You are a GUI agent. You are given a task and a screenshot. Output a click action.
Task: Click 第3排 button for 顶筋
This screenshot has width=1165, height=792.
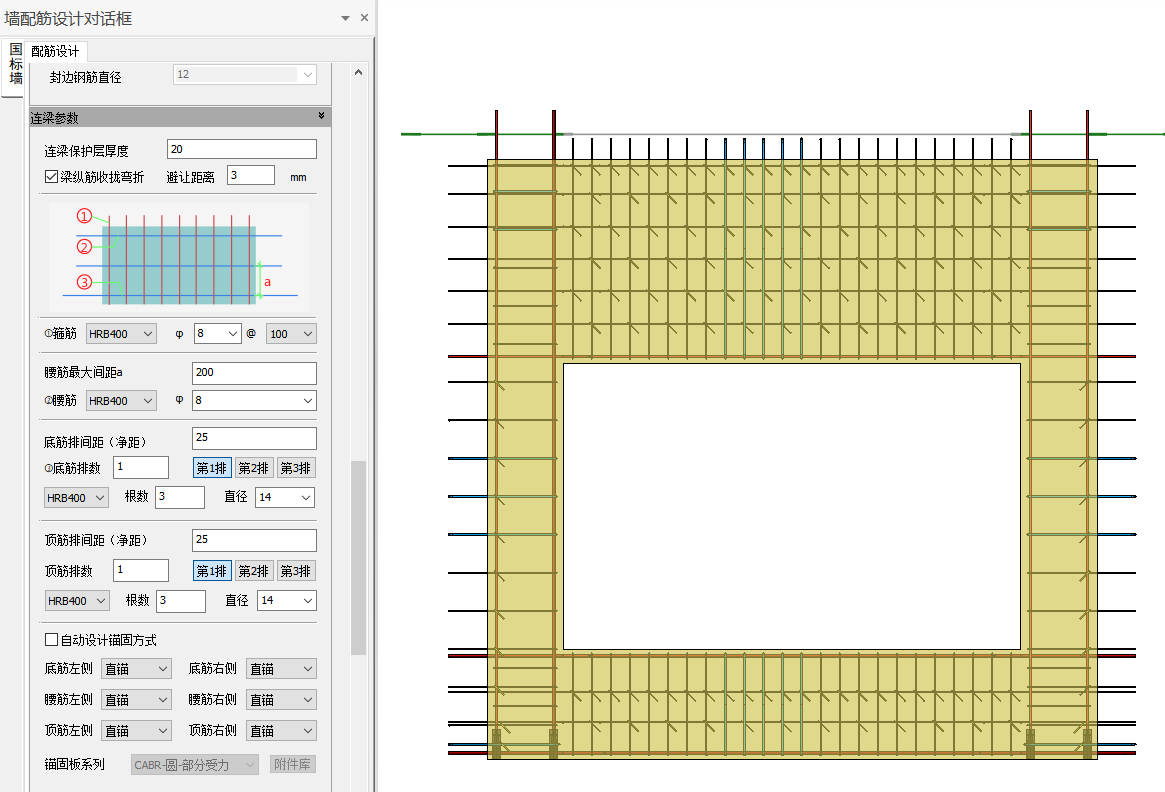coord(295,571)
